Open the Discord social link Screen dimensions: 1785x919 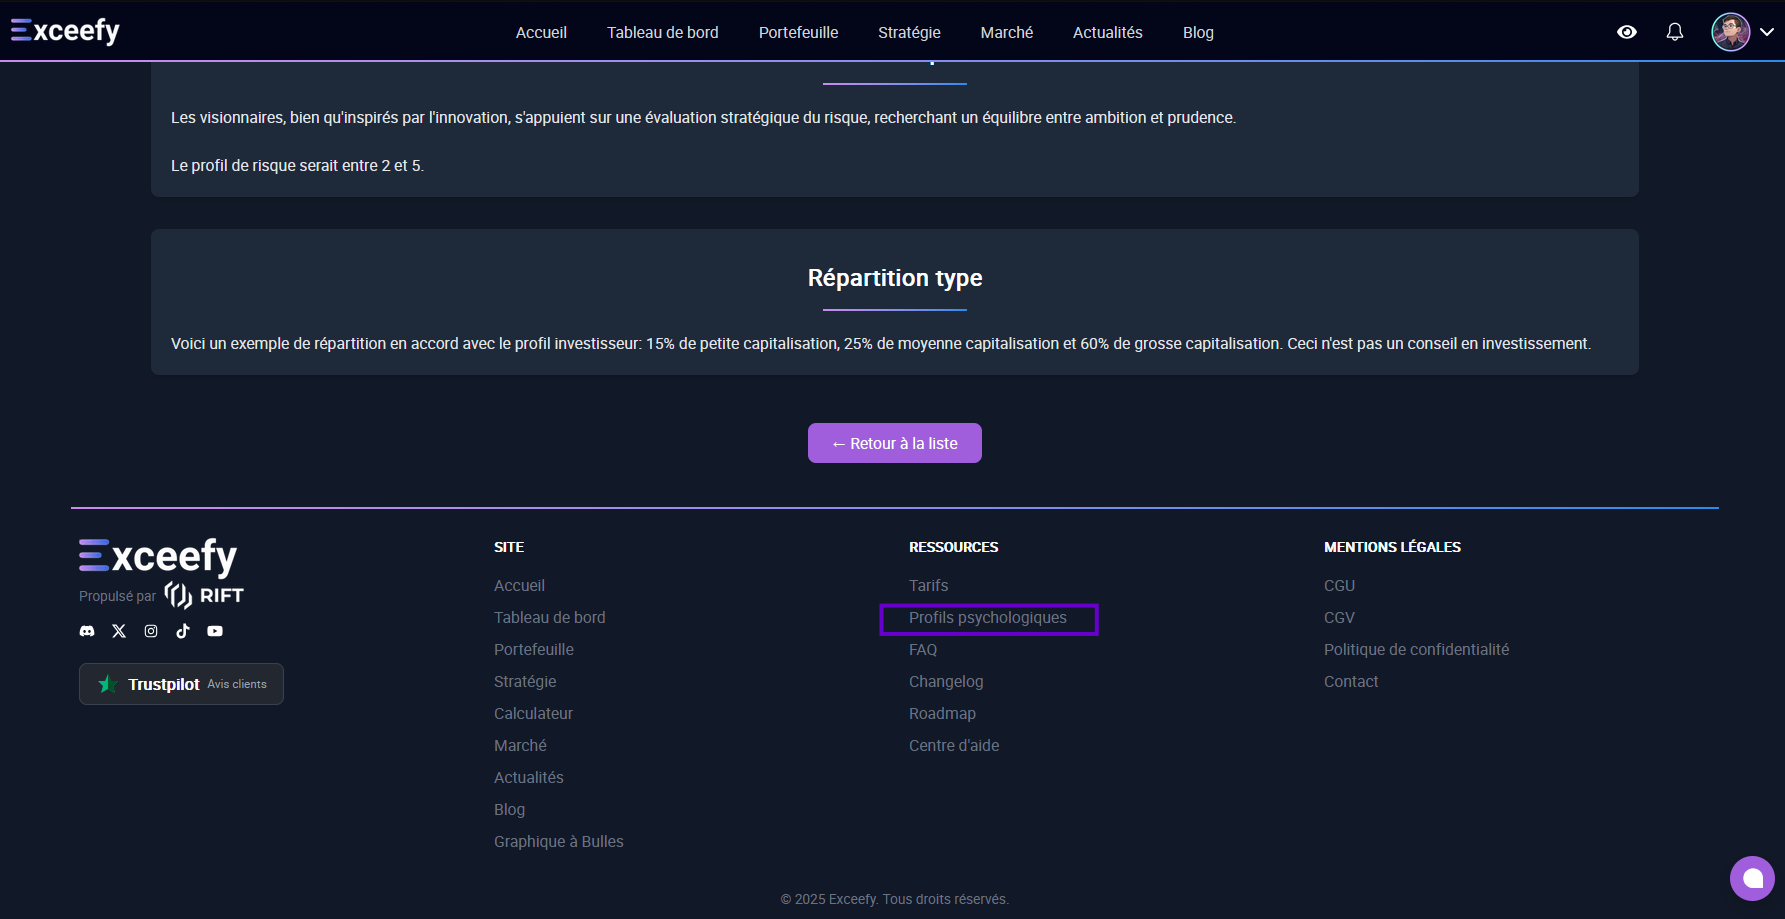click(x=87, y=631)
